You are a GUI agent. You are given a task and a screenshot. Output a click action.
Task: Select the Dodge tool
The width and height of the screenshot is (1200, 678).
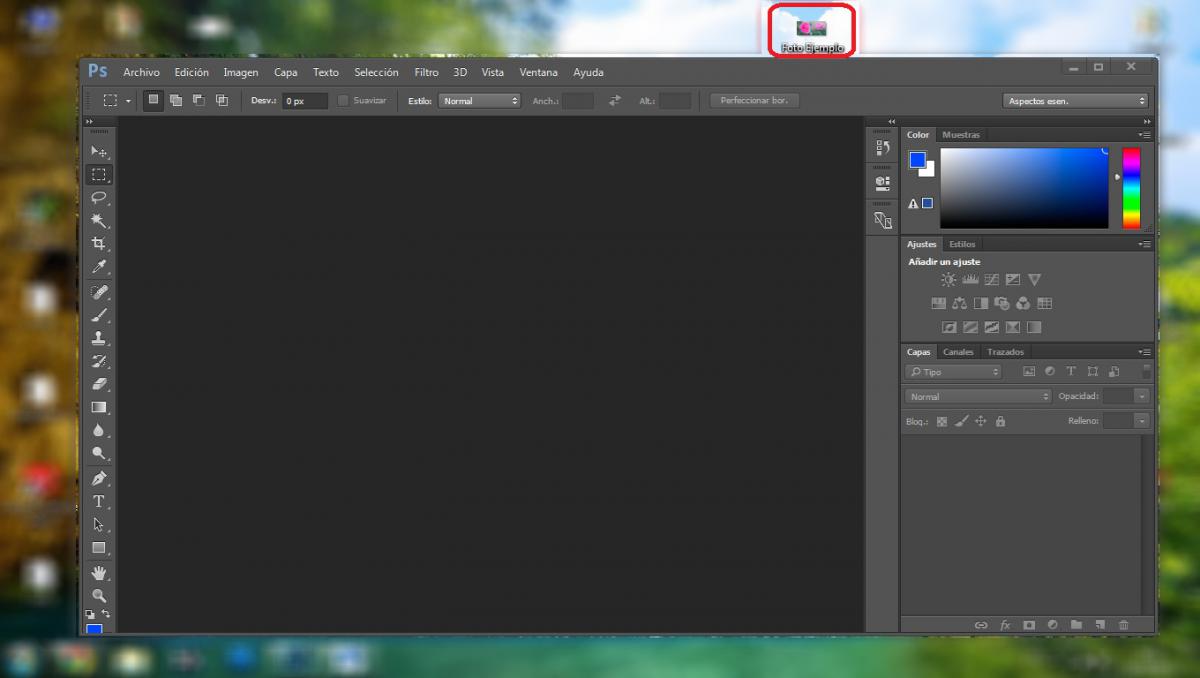click(99, 453)
